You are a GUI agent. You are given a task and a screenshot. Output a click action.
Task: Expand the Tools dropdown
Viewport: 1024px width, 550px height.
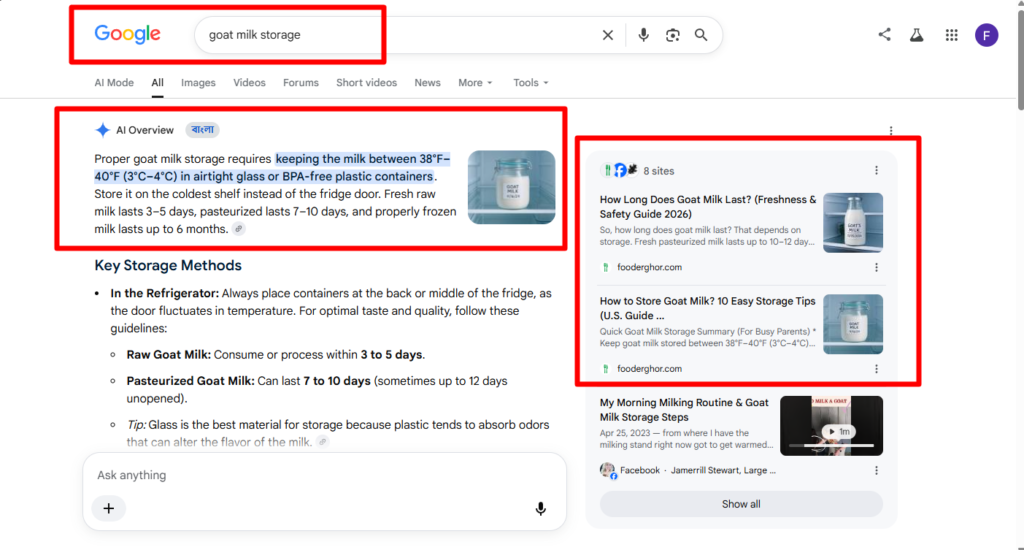coord(530,83)
